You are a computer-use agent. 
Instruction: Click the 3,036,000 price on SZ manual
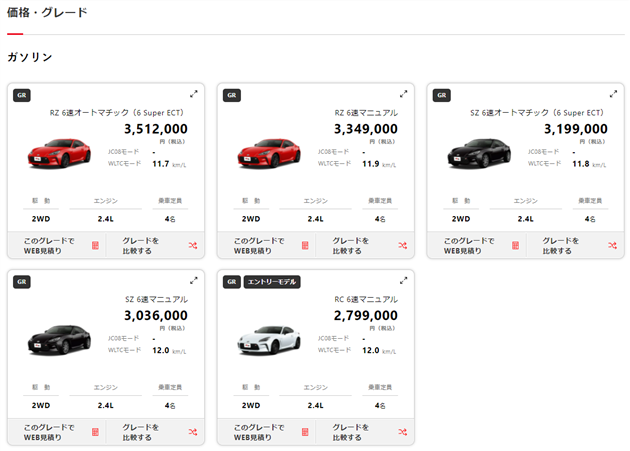click(x=155, y=315)
